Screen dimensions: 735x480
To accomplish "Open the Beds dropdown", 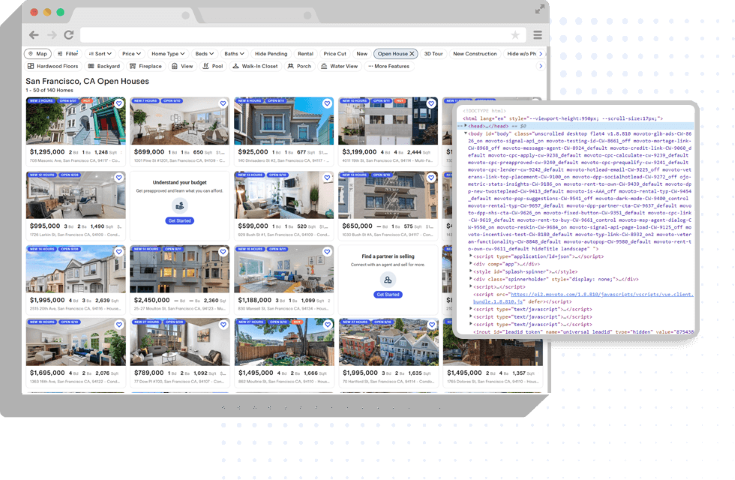I will (x=205, y=54).
